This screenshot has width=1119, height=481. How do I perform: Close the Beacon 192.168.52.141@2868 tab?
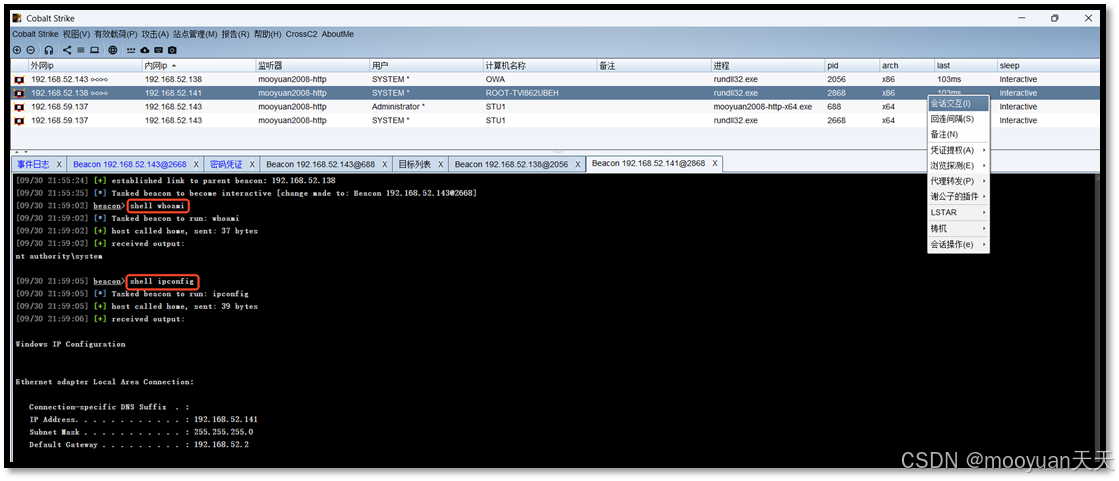[x=714, y=163]
